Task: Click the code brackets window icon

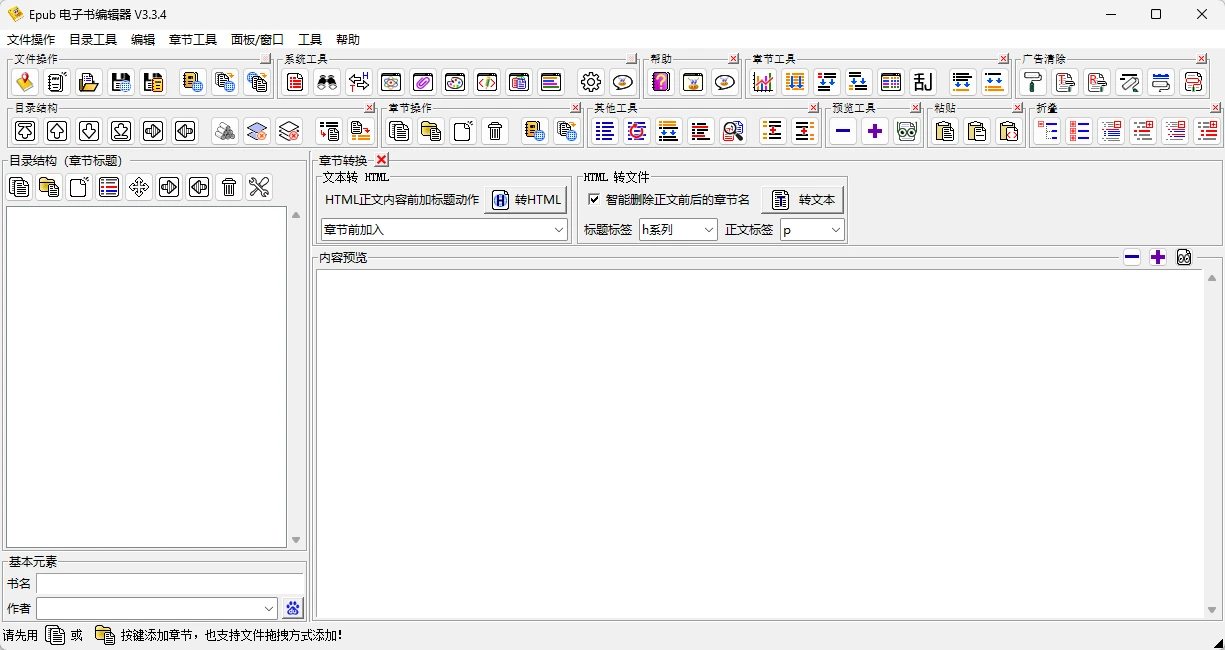Action: [x=487, y=82]
